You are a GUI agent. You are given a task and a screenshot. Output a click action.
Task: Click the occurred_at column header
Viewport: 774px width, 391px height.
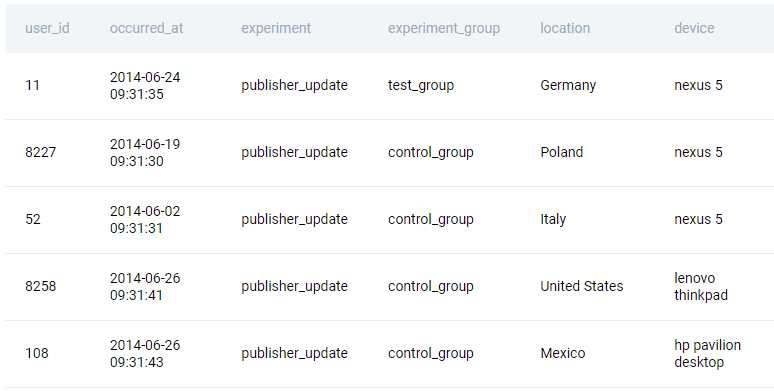click(147, 28)
